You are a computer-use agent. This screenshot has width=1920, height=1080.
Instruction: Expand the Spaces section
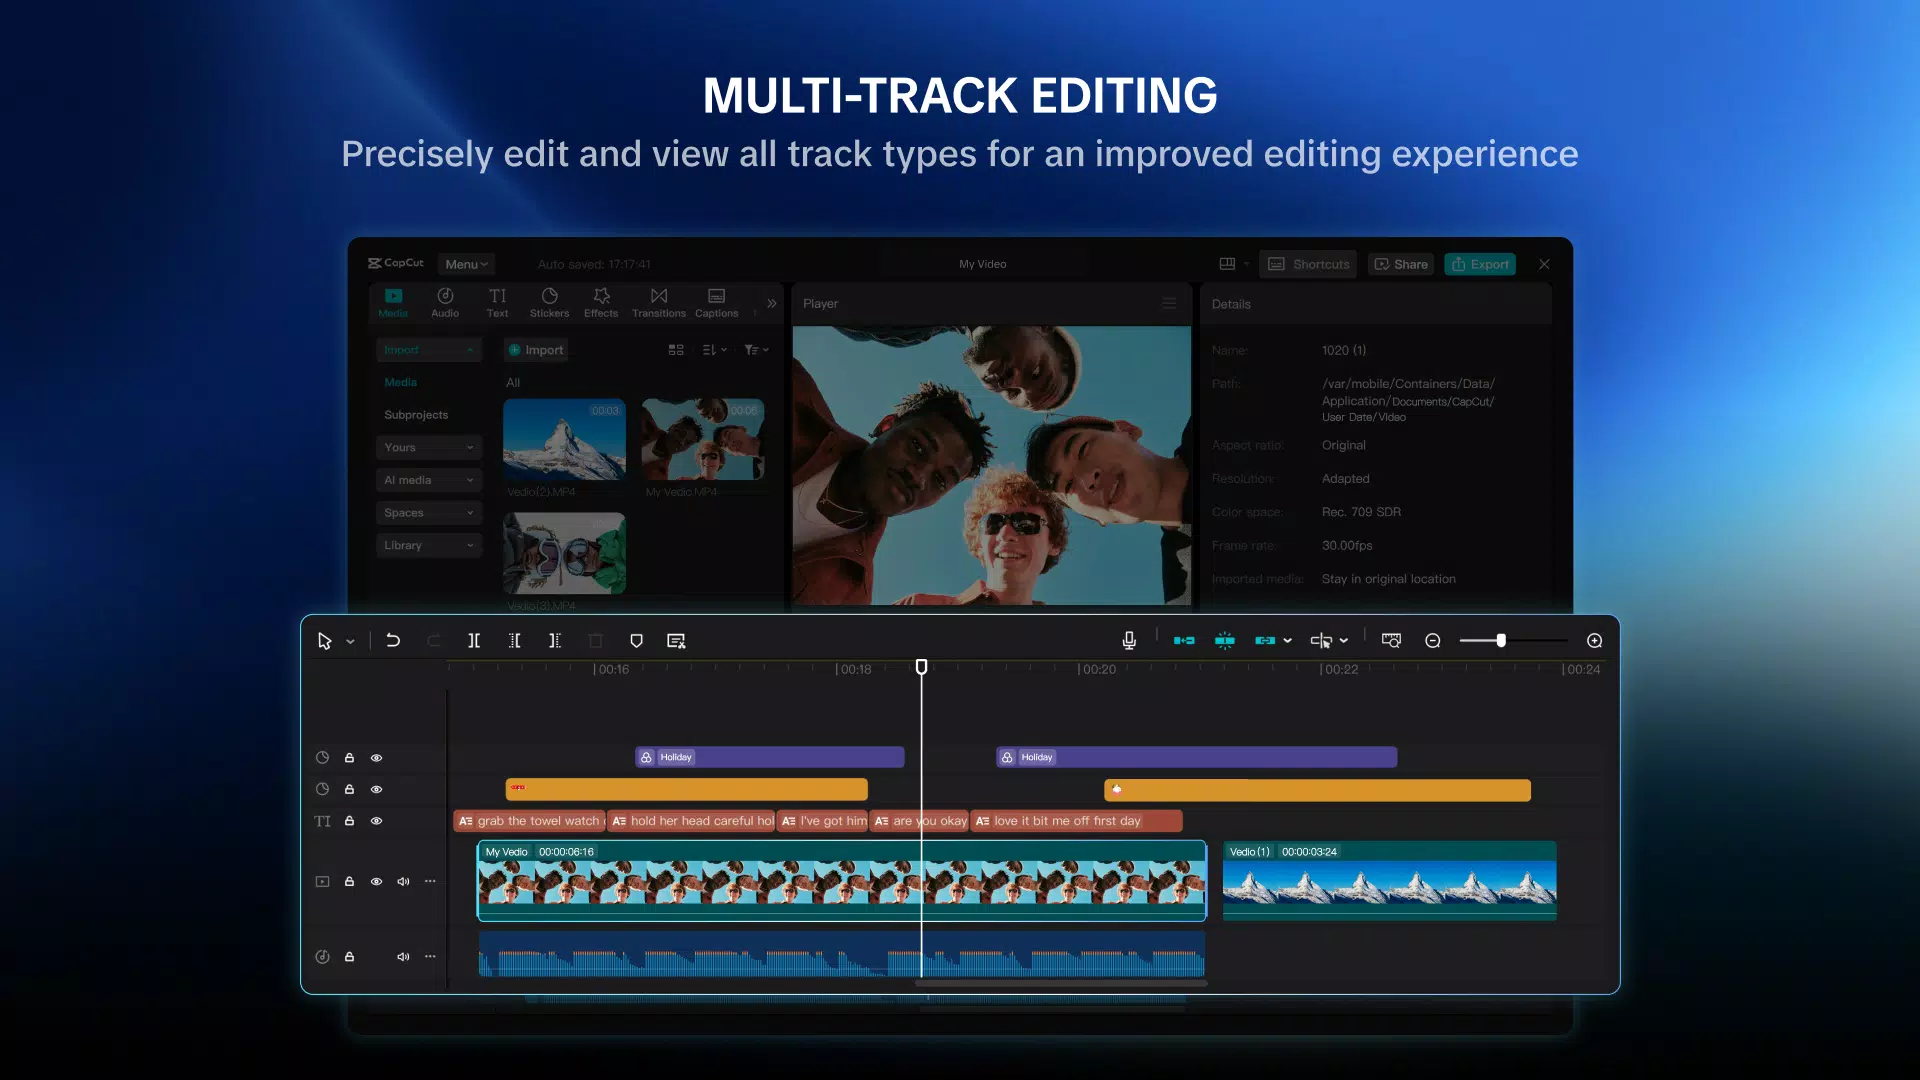point(429,513)
